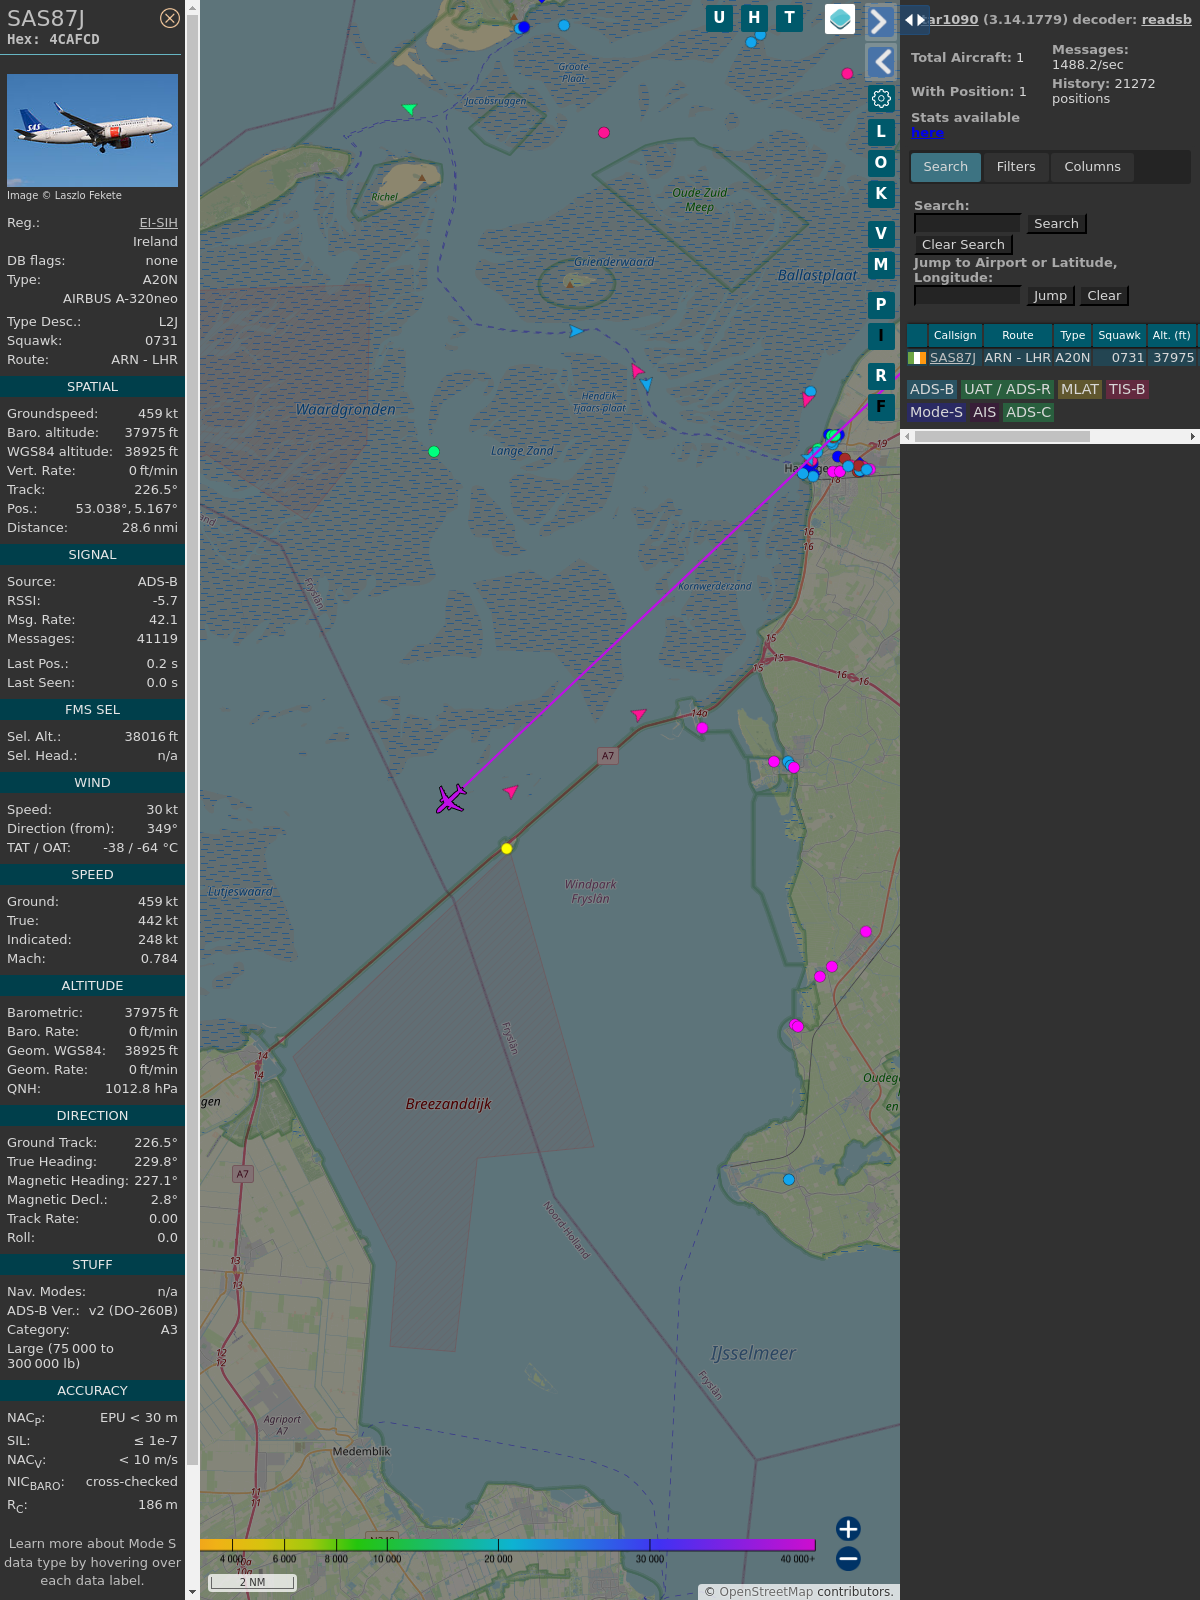Toggle the O map button

[x=881, y=163]
